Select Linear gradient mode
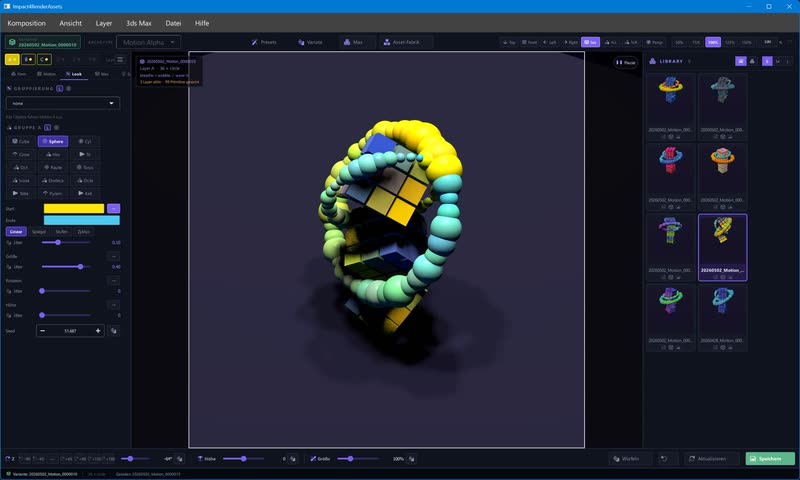The image size is (800, 480). 16,232
